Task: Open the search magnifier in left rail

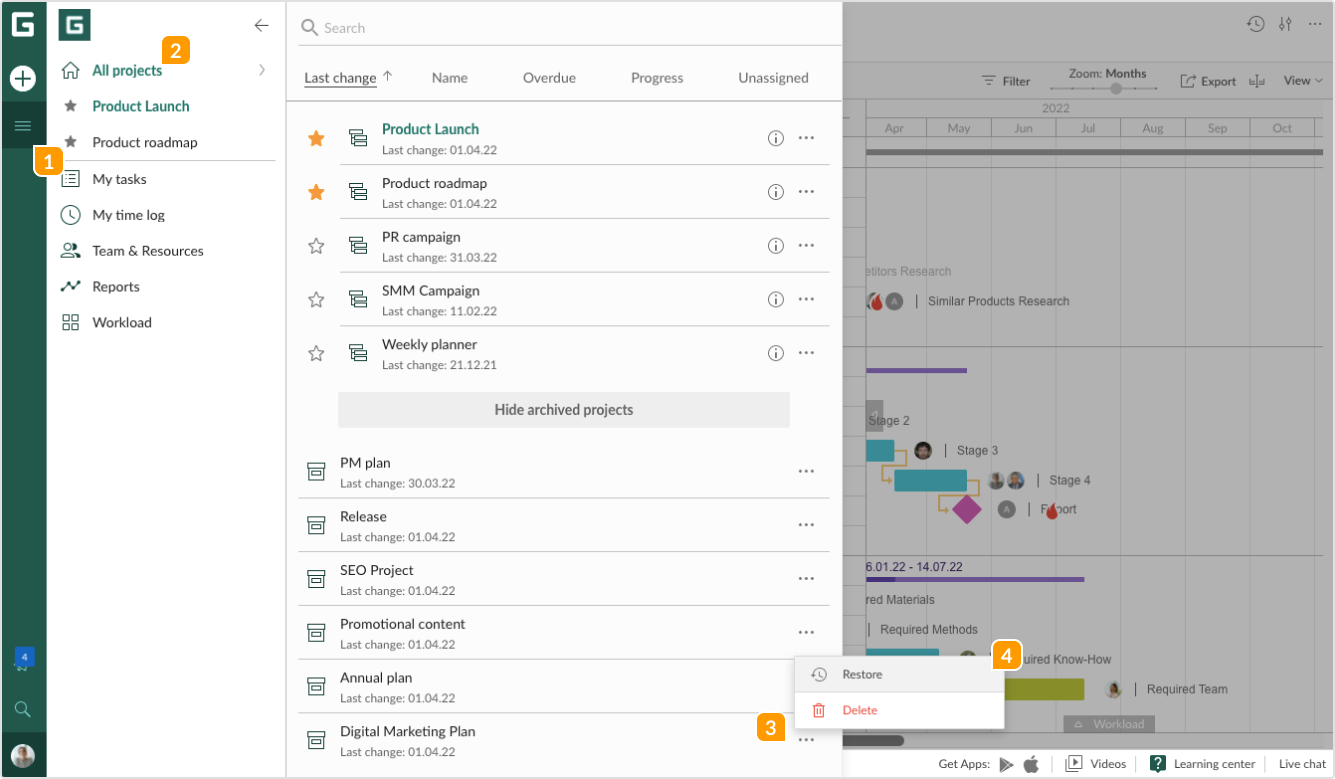Action: click(x=23, y=709)
